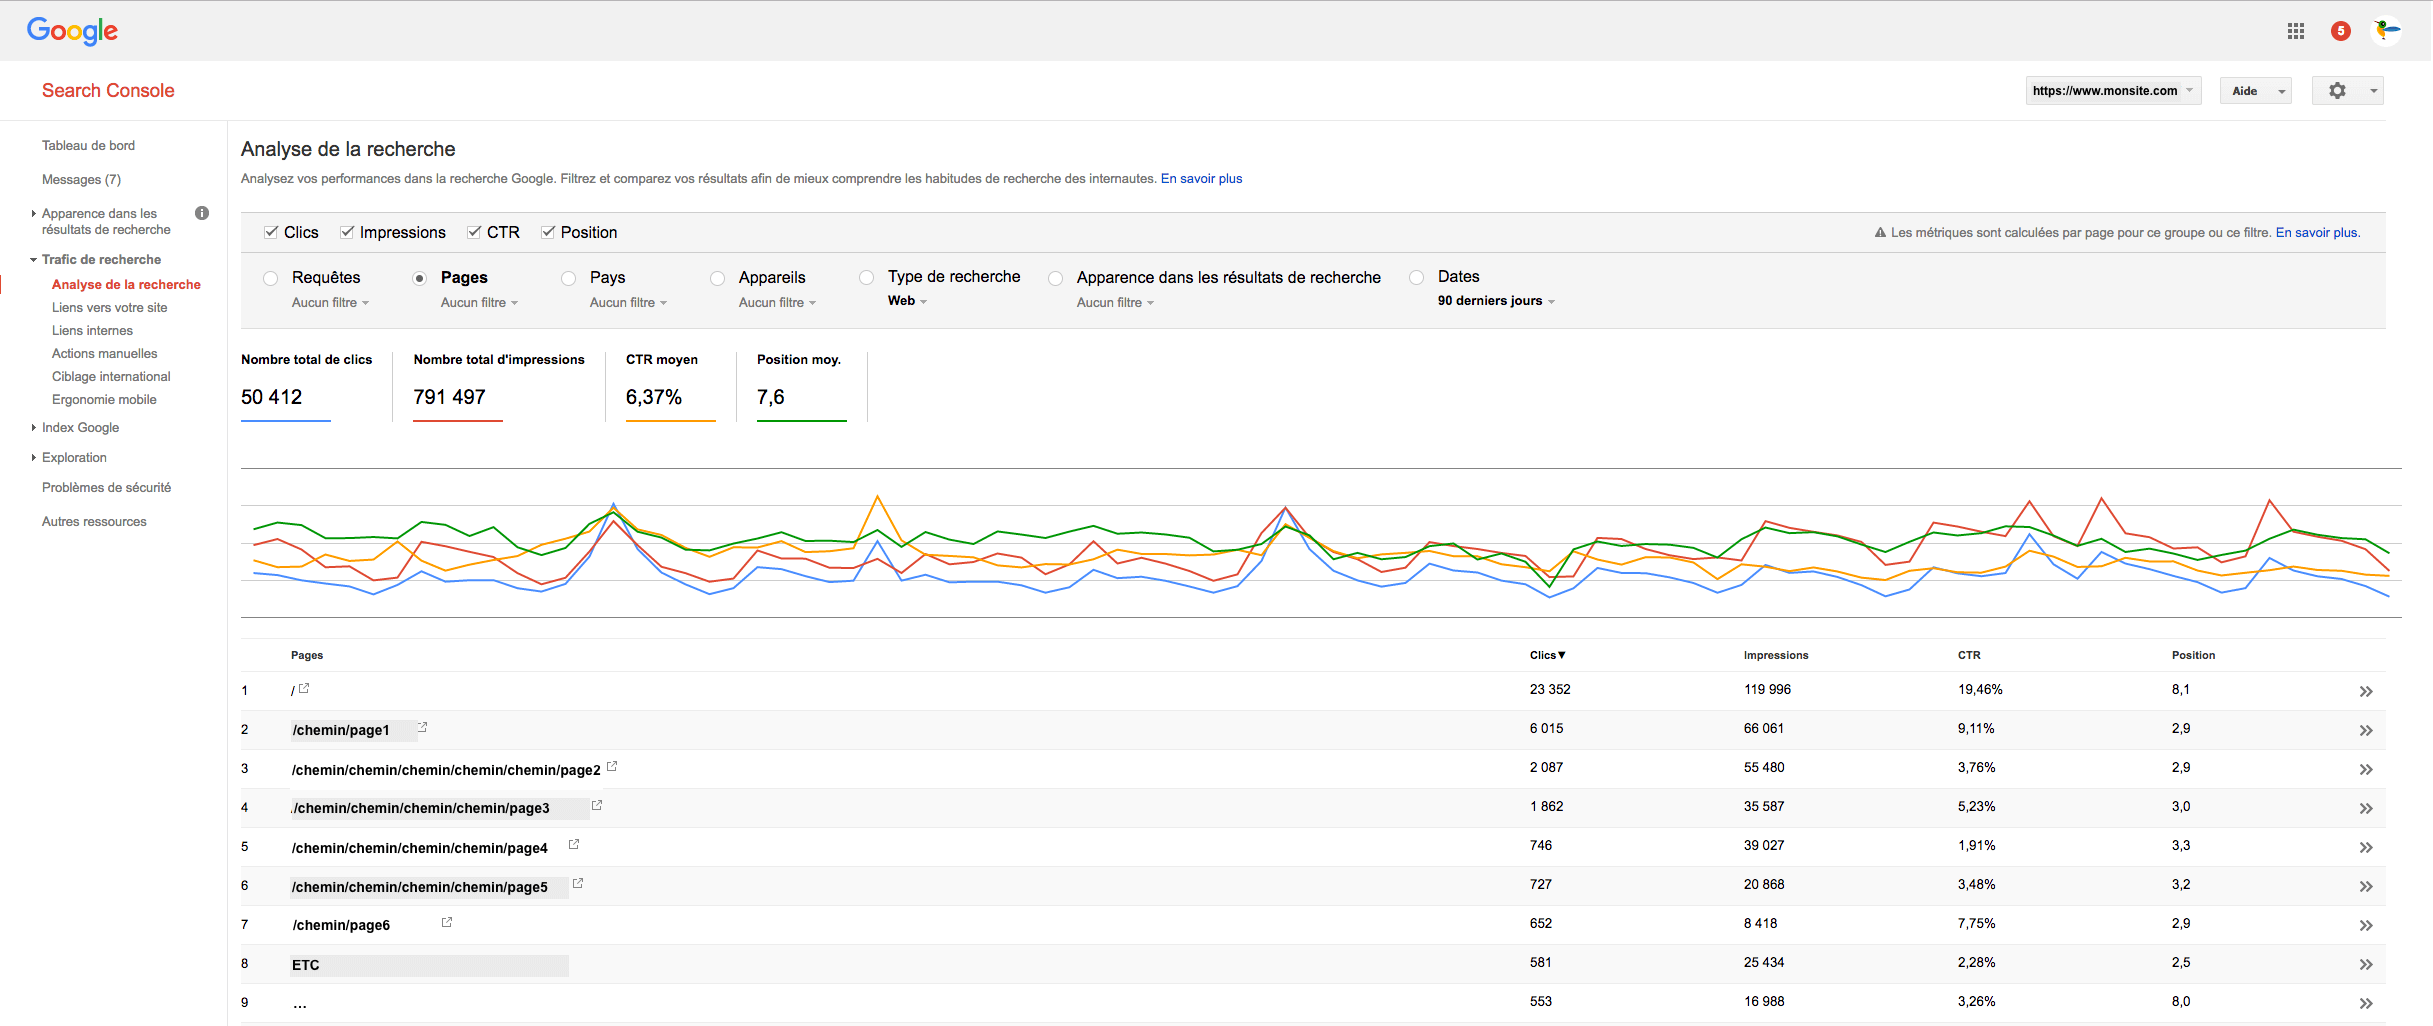Open Aucun filtre dropdown under Requêtes
Viewport: 2433px width, 1026px height.
(330, 302)
